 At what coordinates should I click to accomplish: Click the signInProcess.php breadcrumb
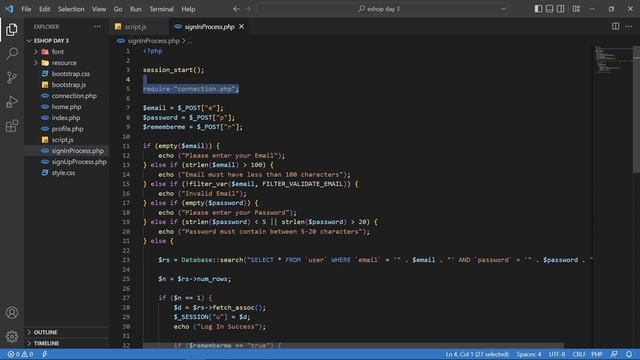point(153,41)
